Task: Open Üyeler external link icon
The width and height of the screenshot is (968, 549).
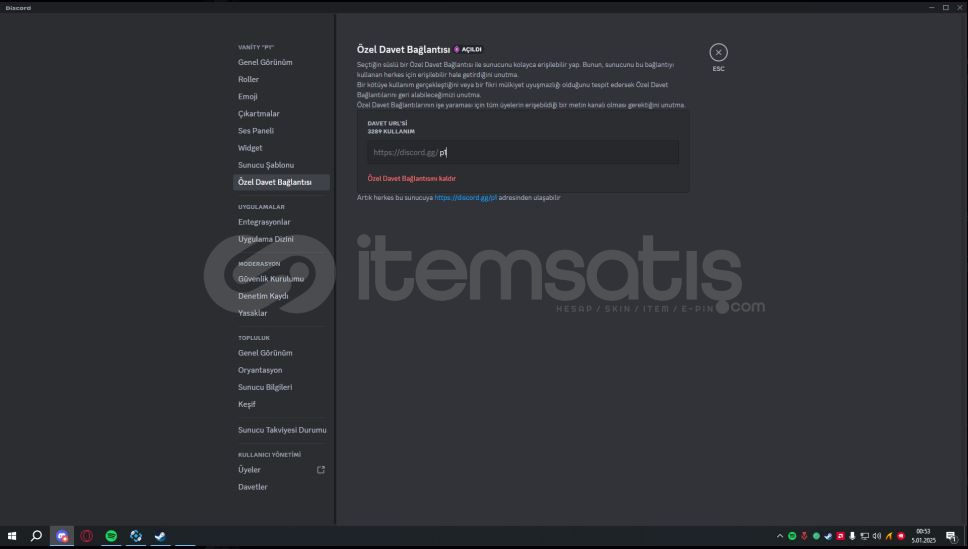Action: click(x=321, y=470)
